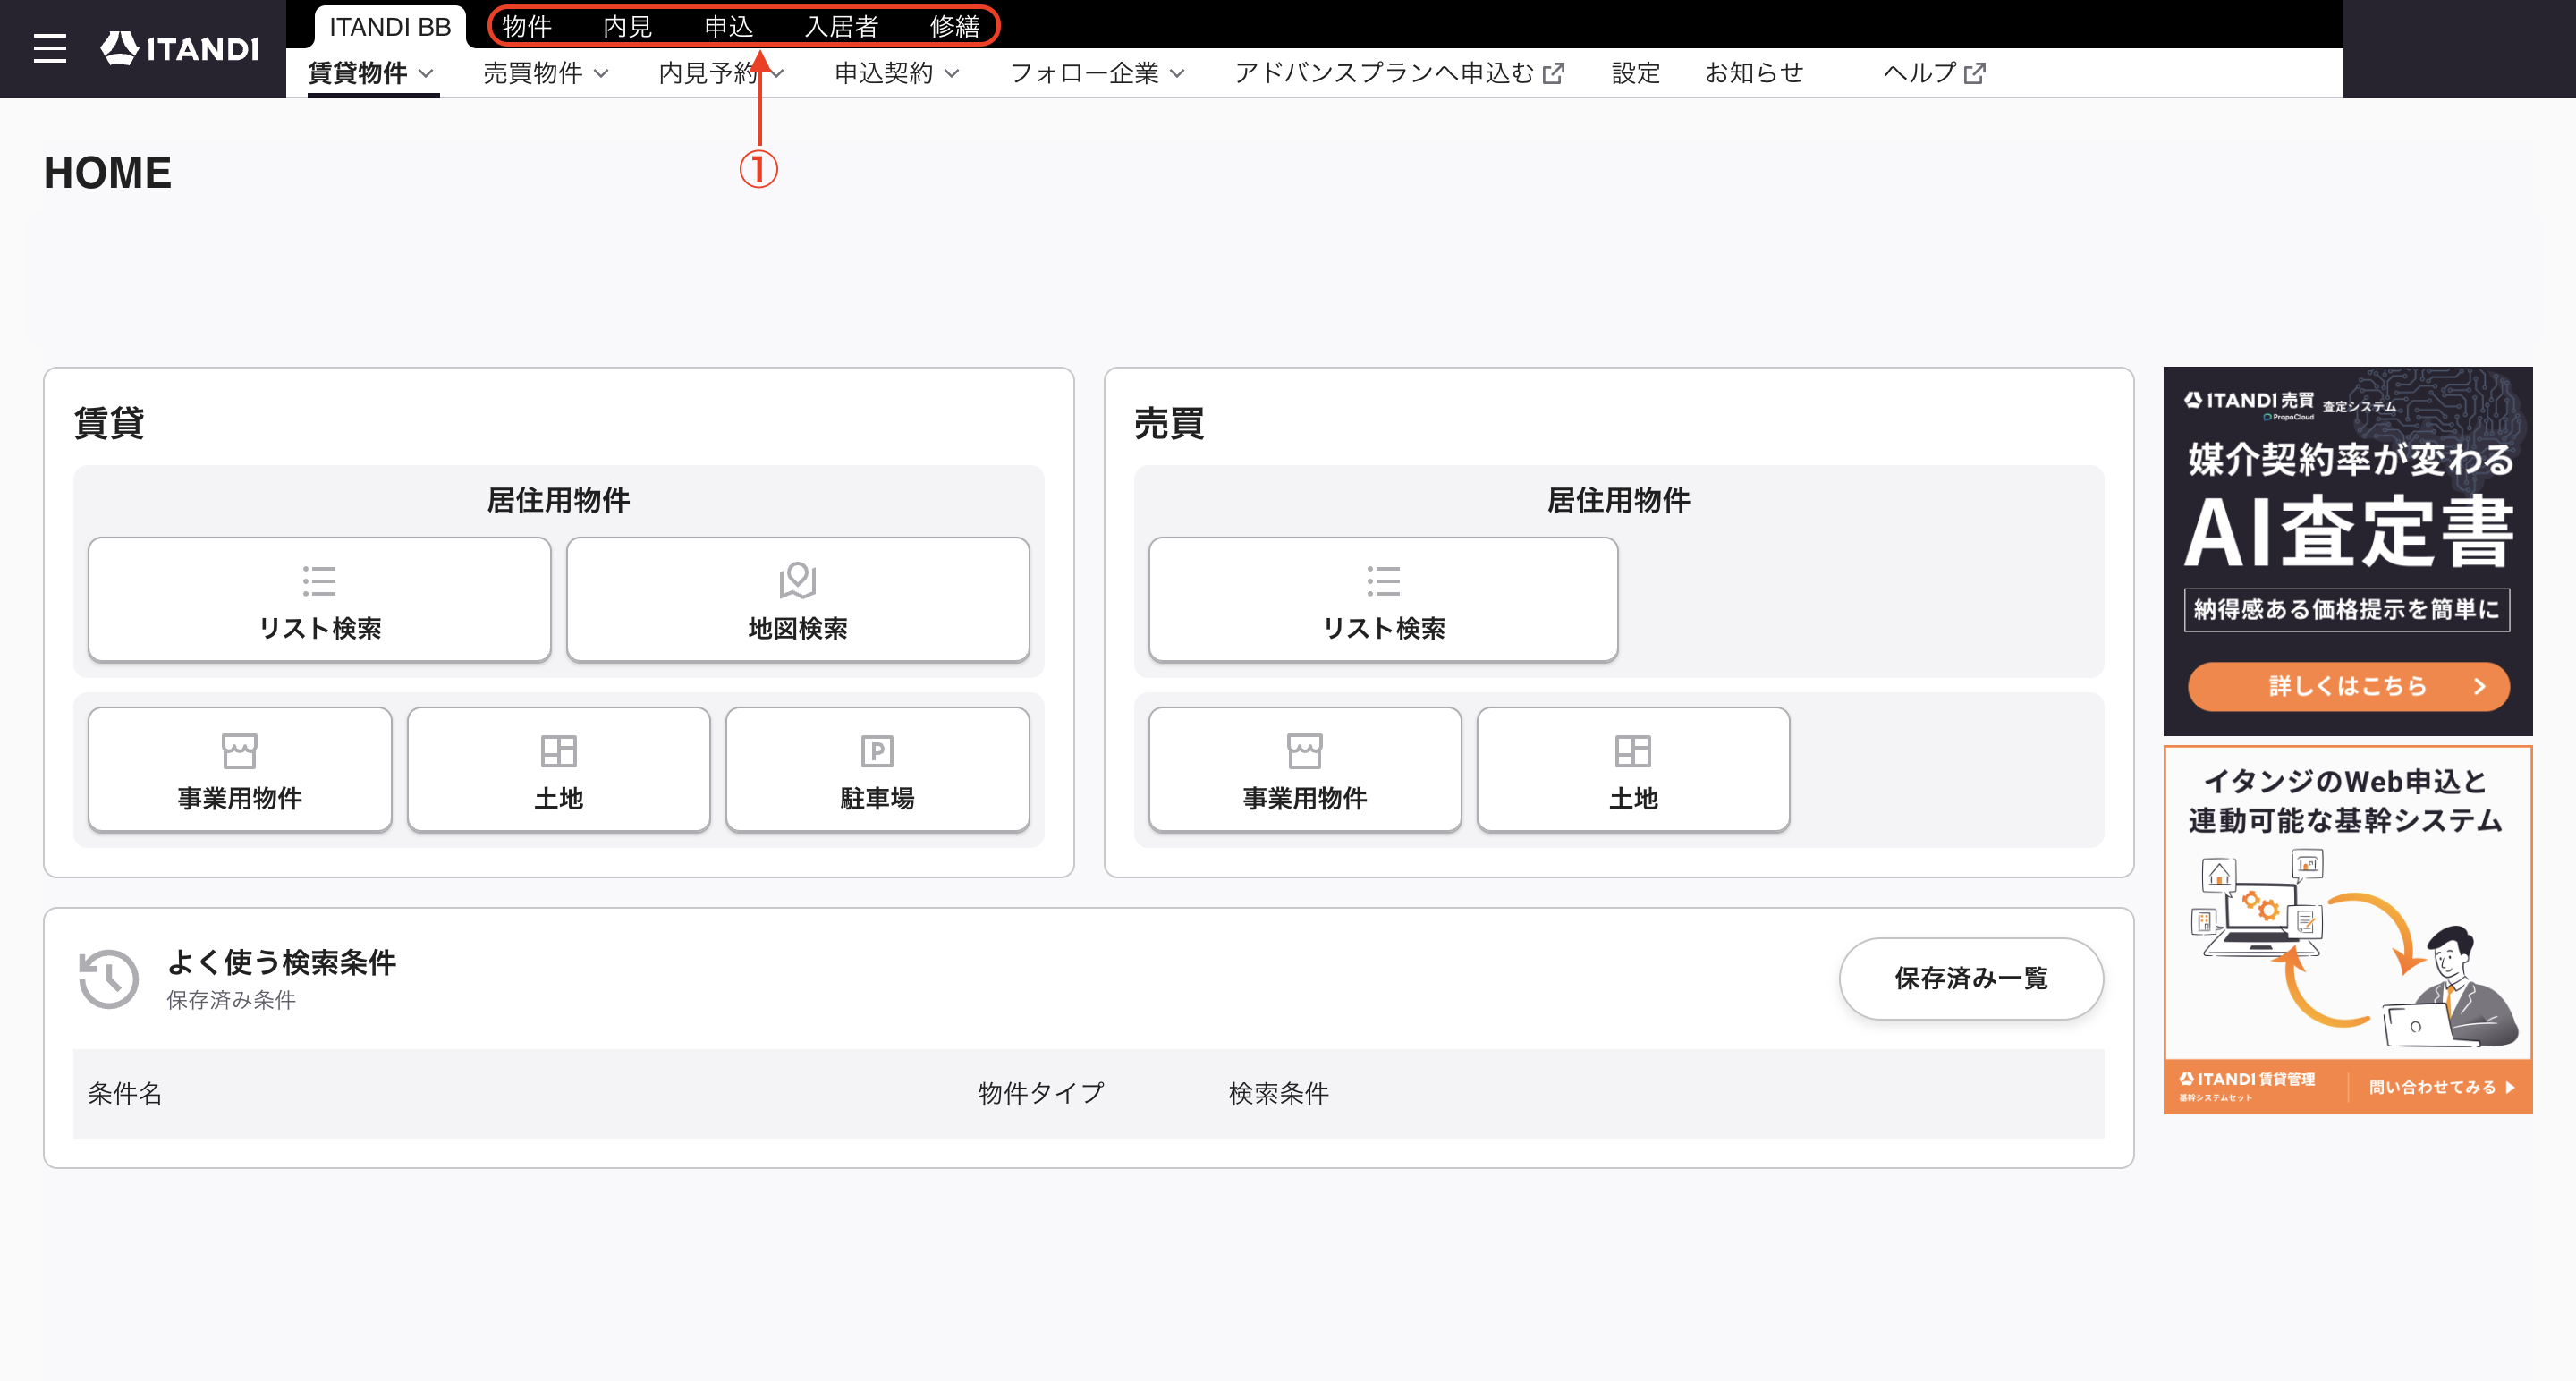2576x1381 pixels.
Task: Click the ITANDI logo
Action: [180, 48]
